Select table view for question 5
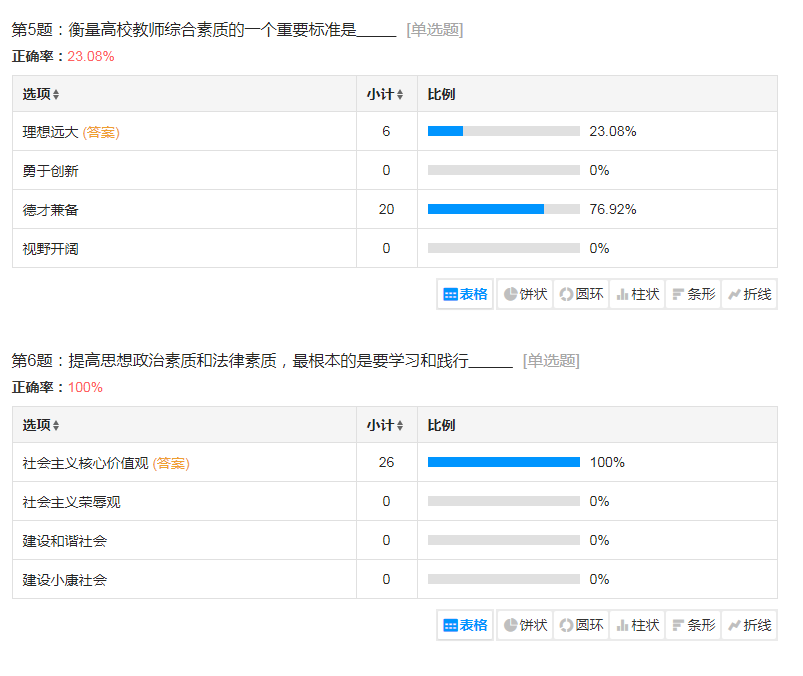This screenshot has height=676, width=803. 466,294
